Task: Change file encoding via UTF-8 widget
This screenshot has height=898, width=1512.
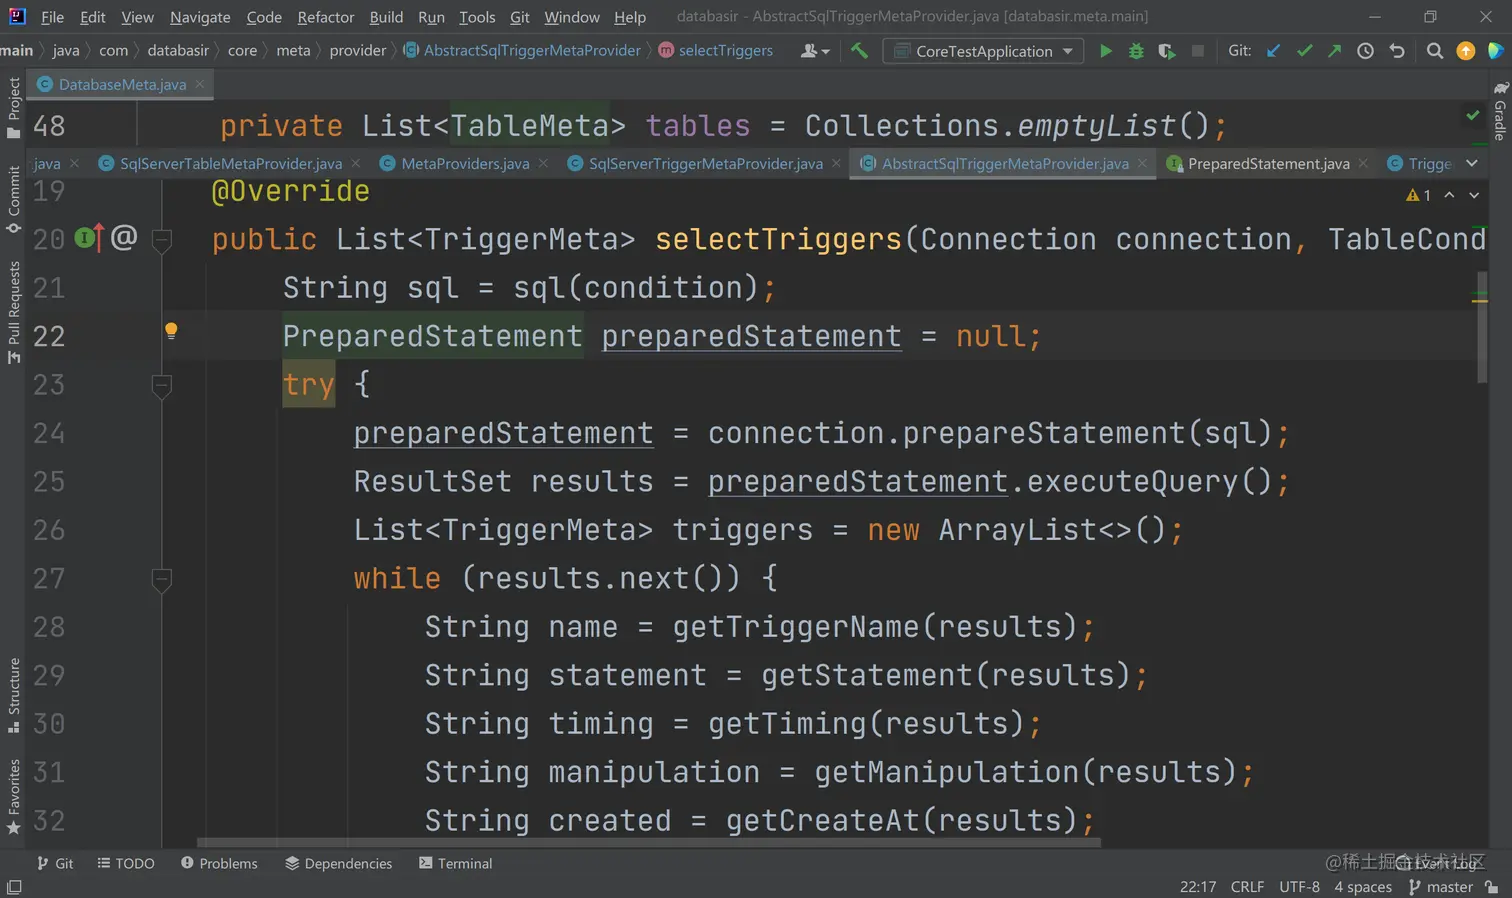Action: pos(1299,887)
